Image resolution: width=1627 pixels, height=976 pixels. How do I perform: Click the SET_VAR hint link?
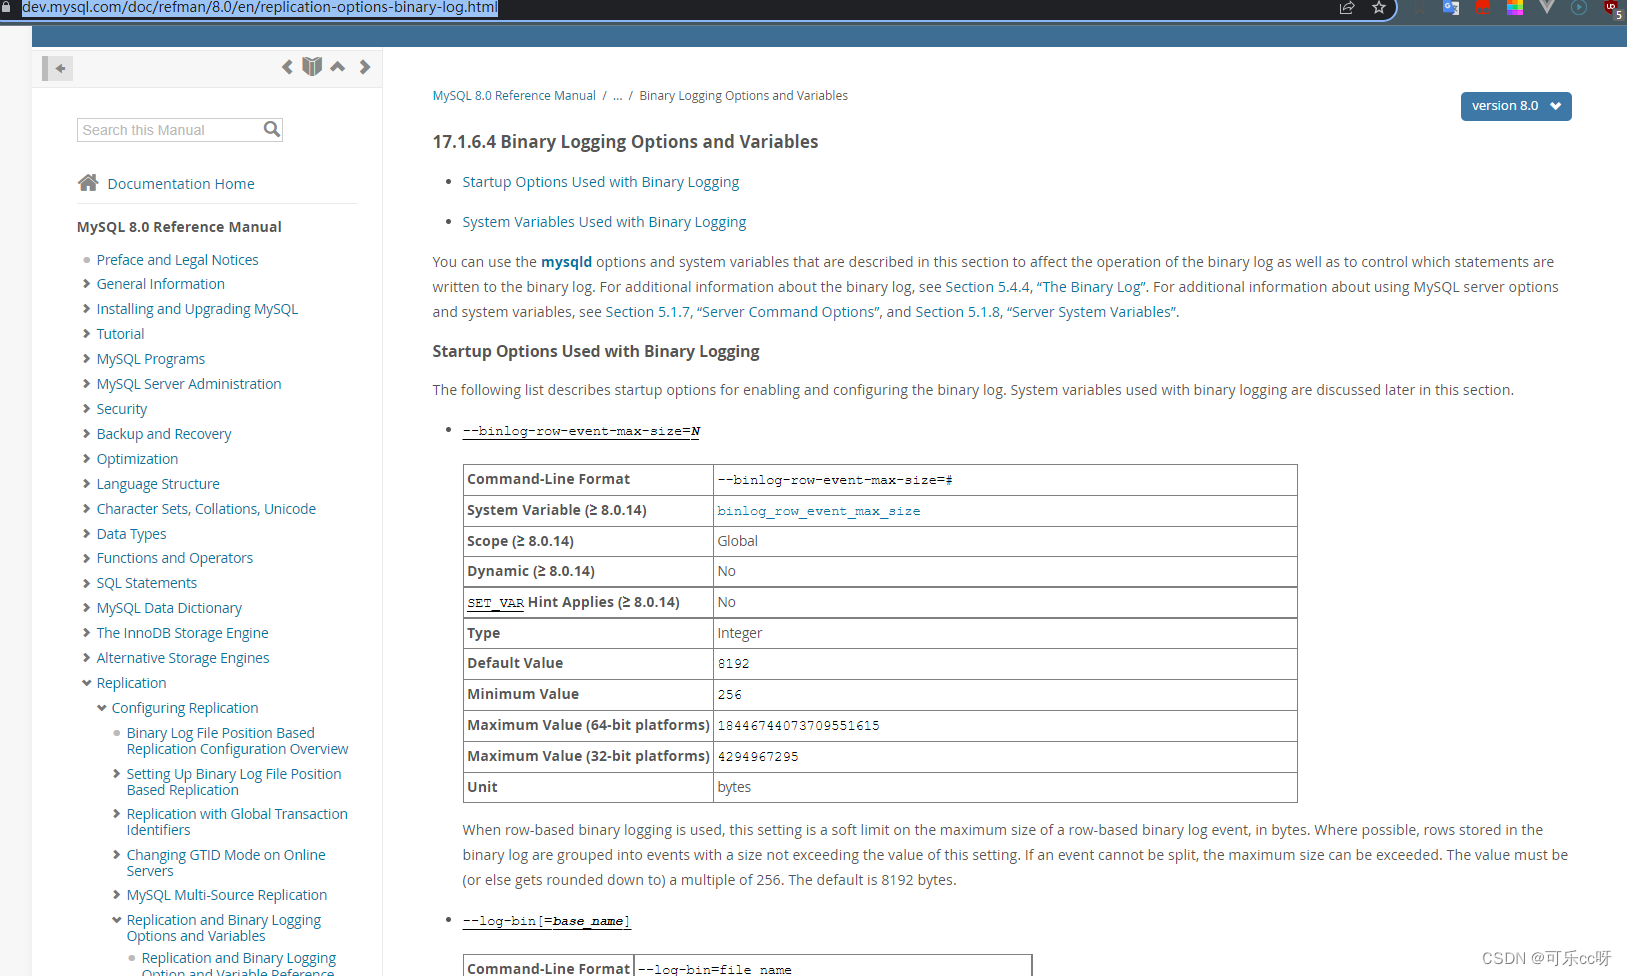point(496,603)
